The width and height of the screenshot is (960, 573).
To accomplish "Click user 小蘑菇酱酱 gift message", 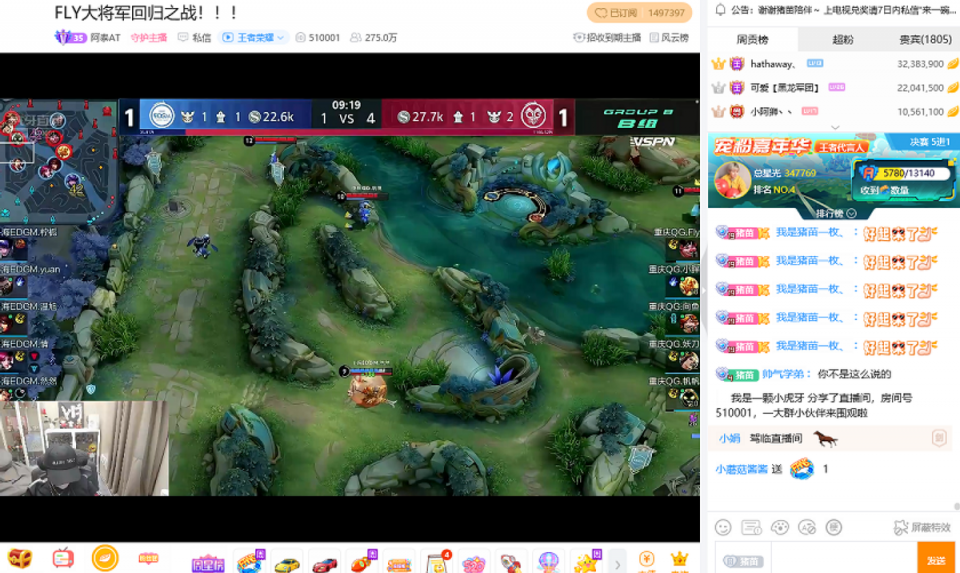I will 741,469.
